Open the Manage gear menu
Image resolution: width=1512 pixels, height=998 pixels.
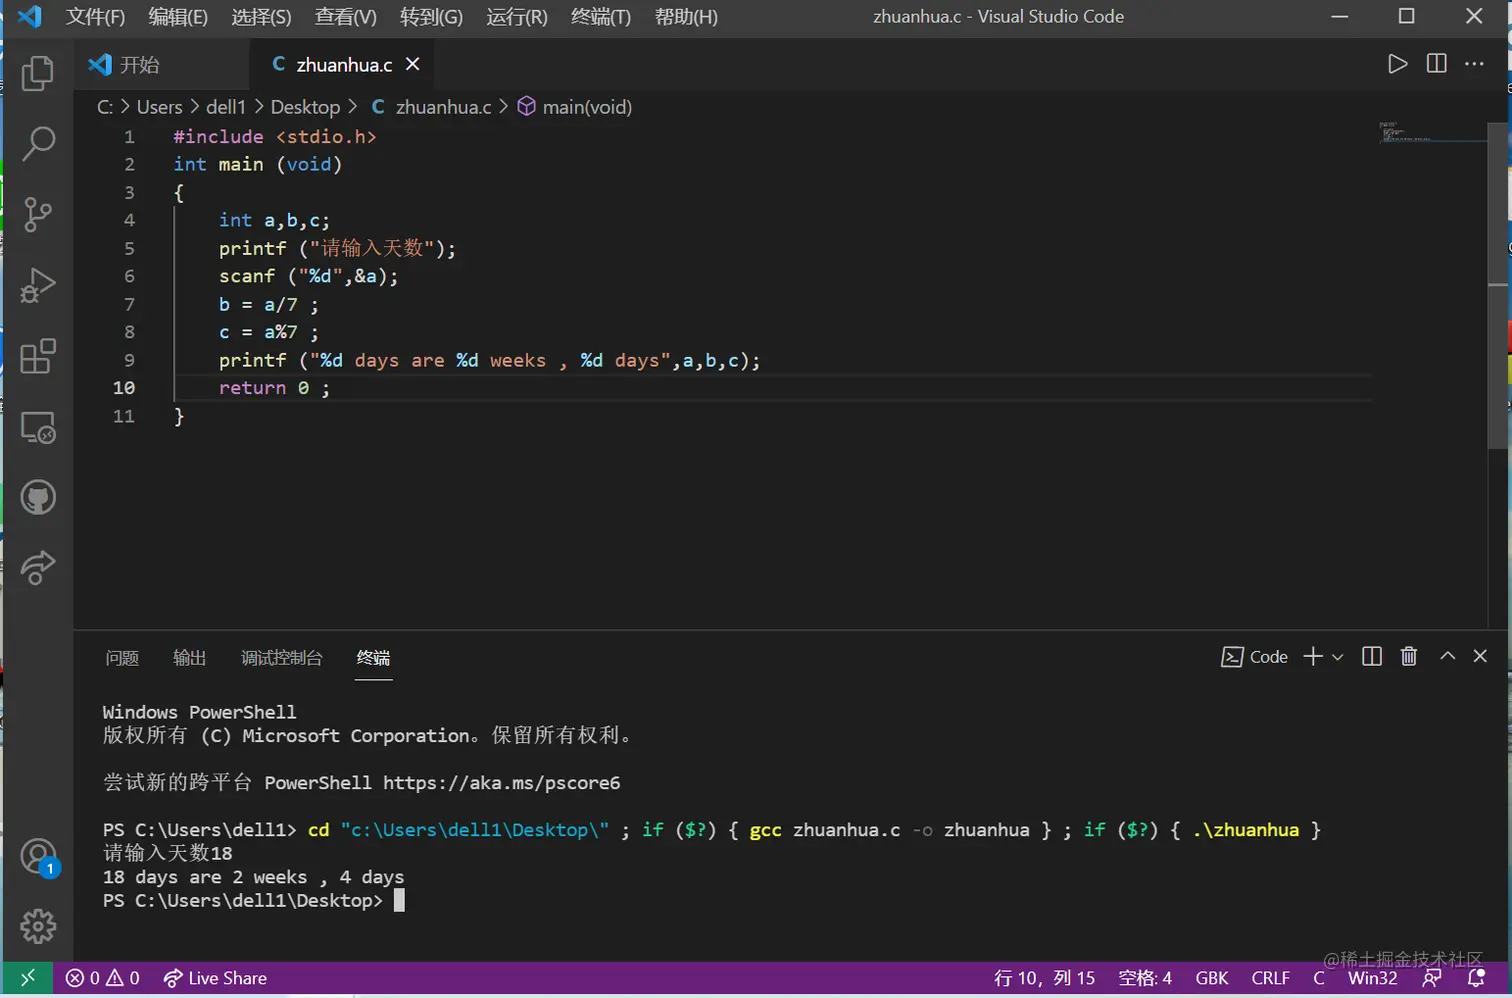click(x=38, y=927)
